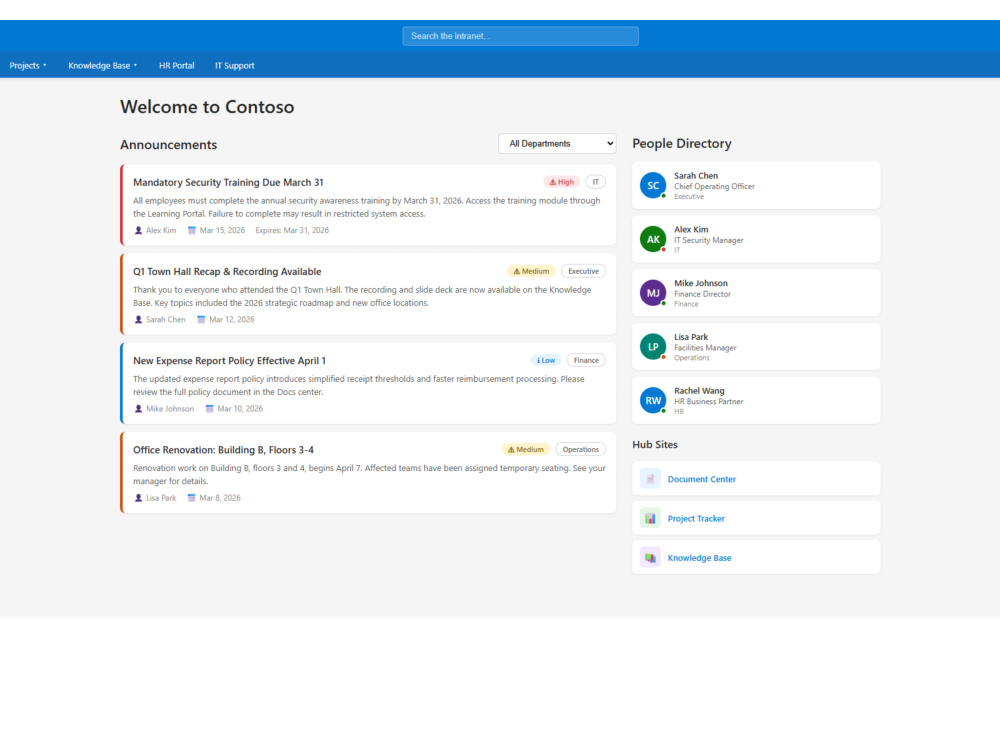
Task: Open the All Departments filter dropdown
Action: tap(557, 143)
